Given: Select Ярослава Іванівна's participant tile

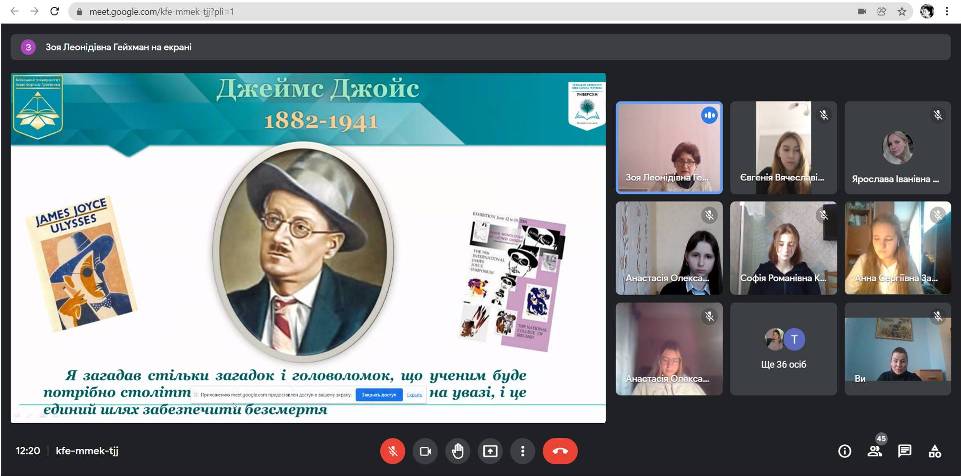Looking at the screenshot, I should pos(898,148).
